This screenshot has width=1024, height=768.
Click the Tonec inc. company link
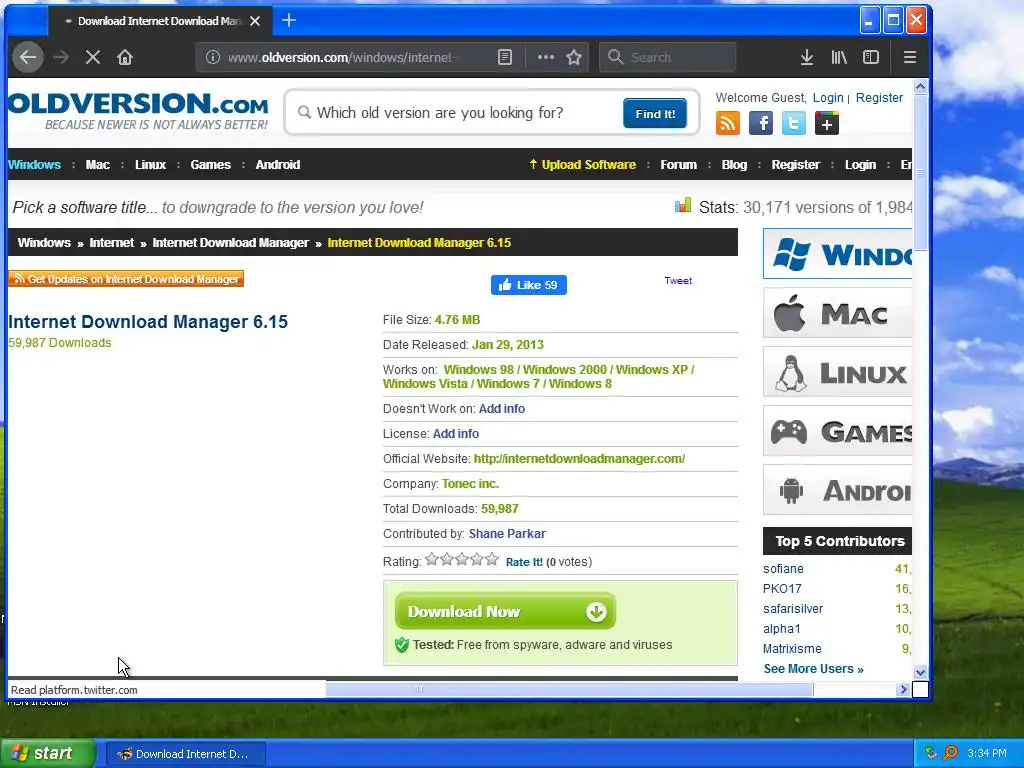[470, 484]
